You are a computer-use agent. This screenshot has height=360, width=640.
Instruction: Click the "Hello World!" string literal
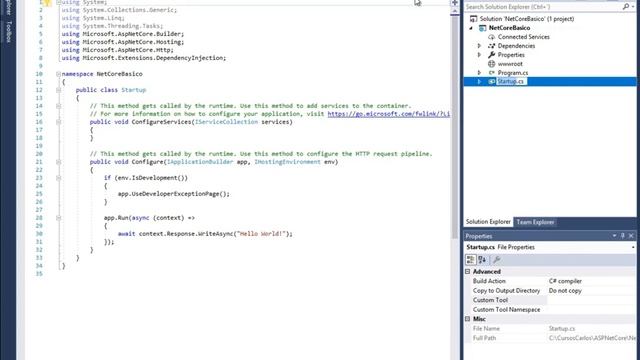click(261, 233)
